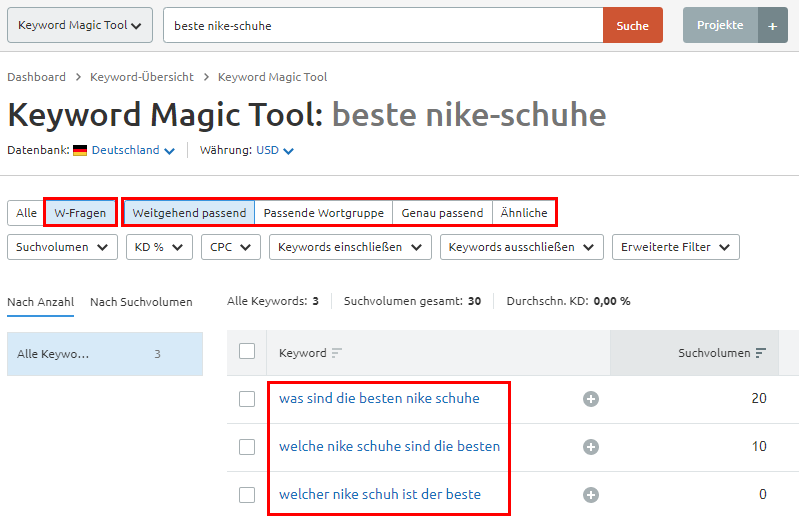
Task: Switch to Nach Suchvolumen tab
Action: pos(141,302)
